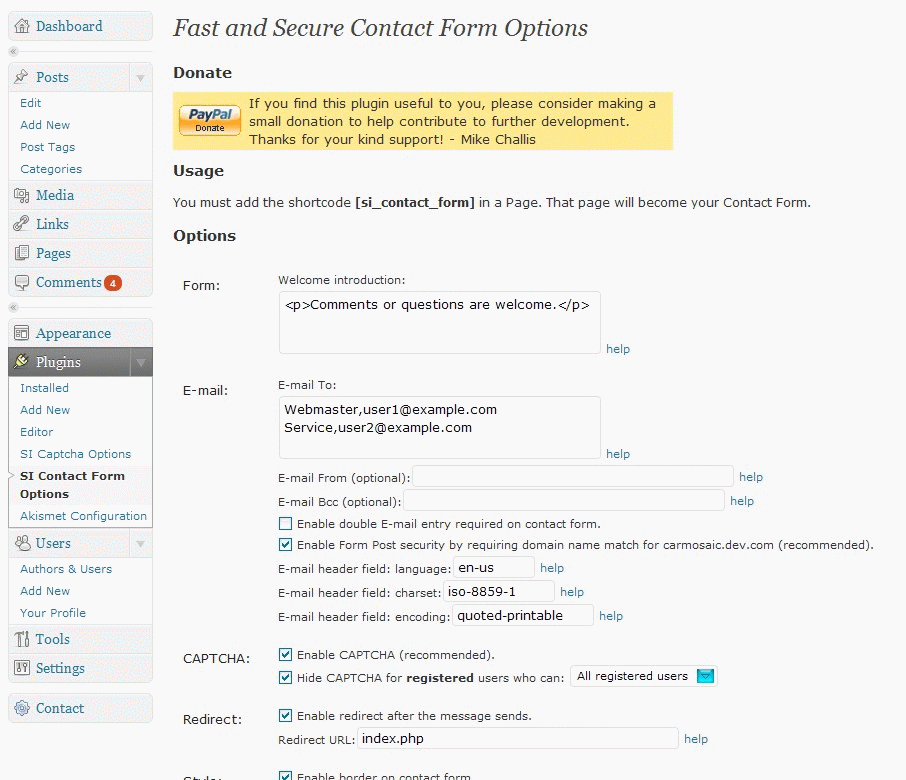Click help link beside Redirect URL
This screenshot has height=780, width=906.
point(696,739)
